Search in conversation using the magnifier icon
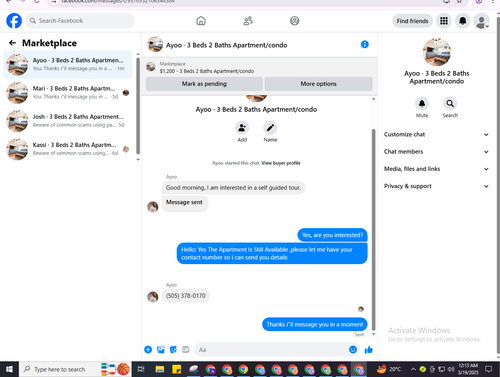 tap(450, 103)
